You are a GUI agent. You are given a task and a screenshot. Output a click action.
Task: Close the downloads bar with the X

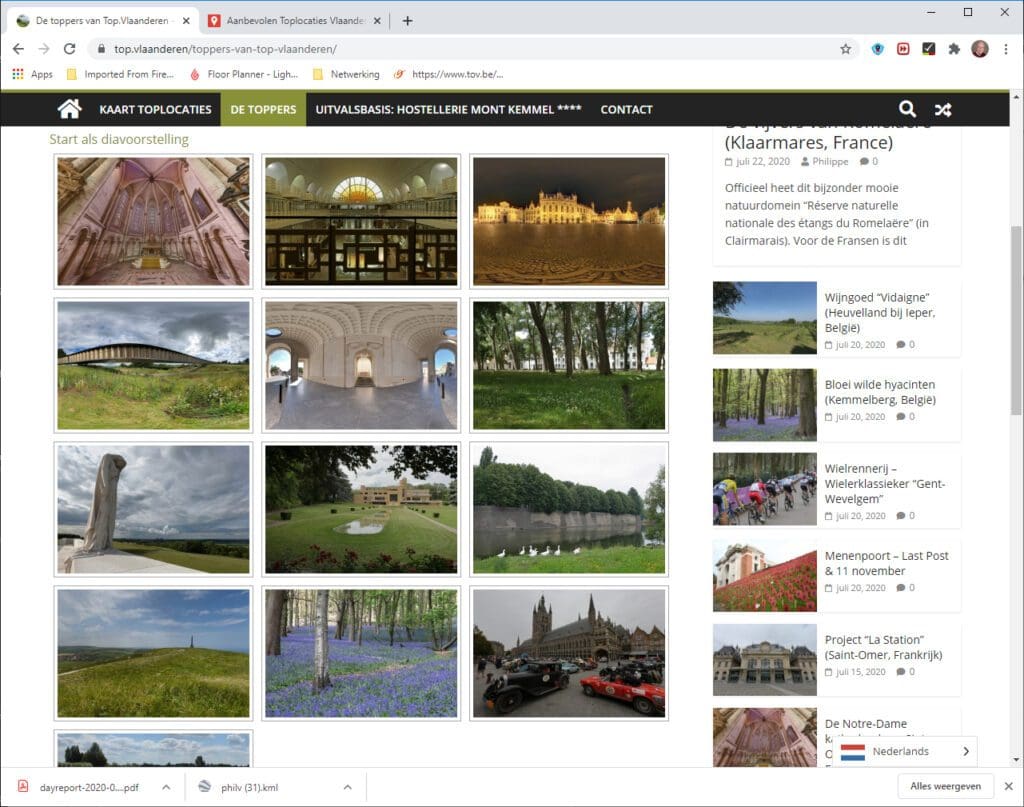point(1008,786)
